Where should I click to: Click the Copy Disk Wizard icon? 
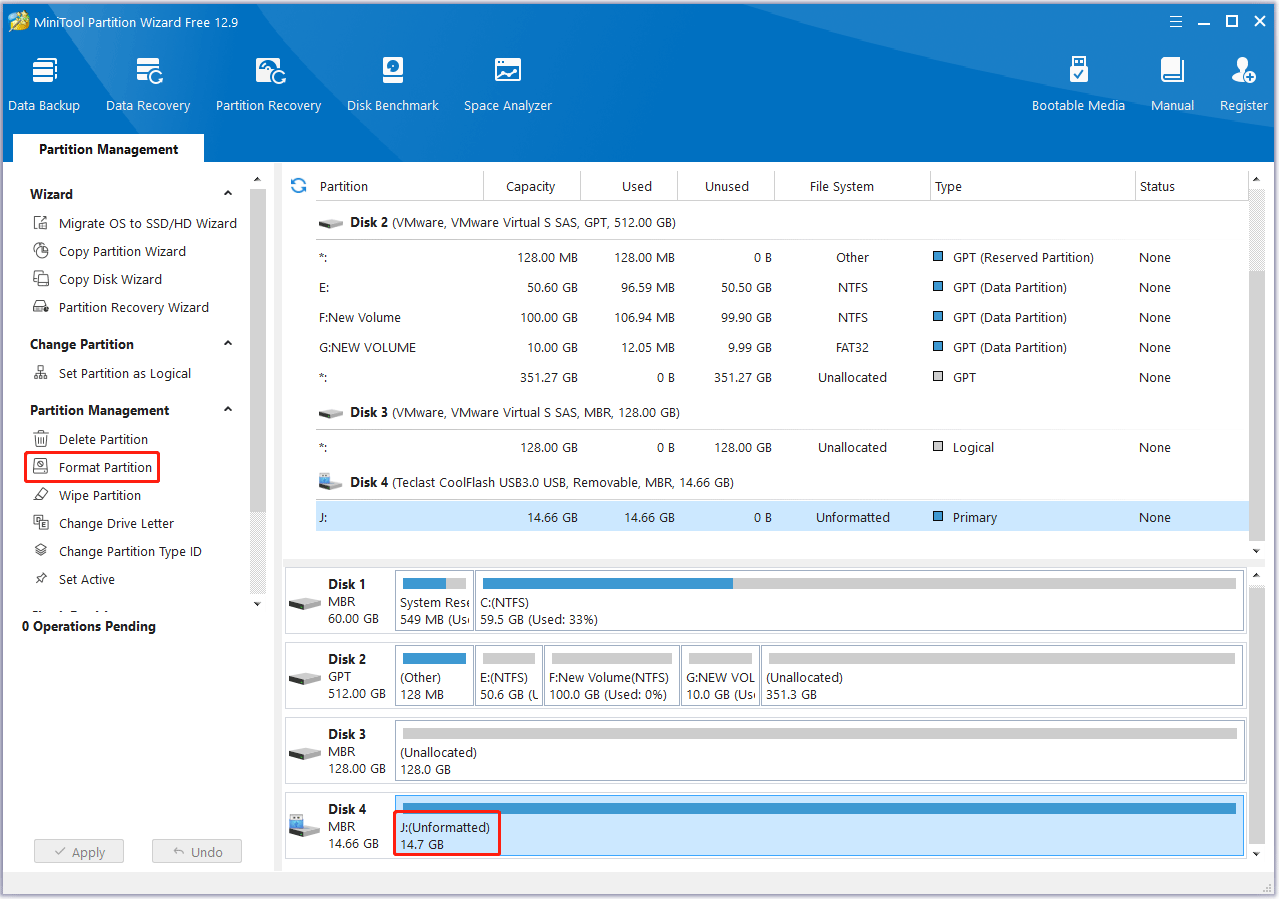coord(41,279)
